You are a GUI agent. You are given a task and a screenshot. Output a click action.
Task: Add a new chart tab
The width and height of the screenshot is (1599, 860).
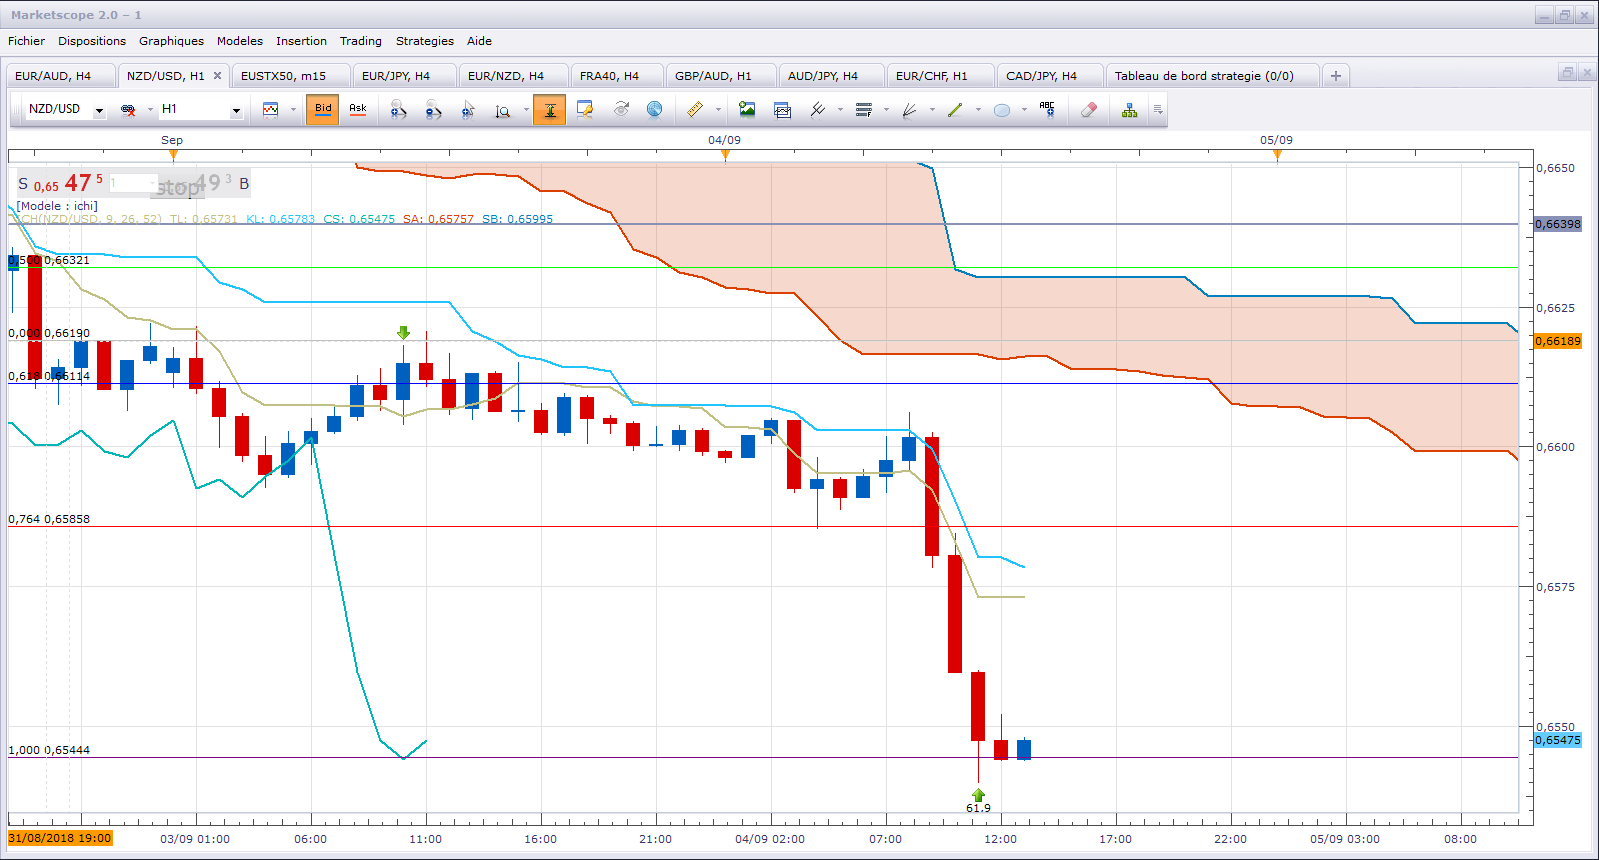point(1335,76)
